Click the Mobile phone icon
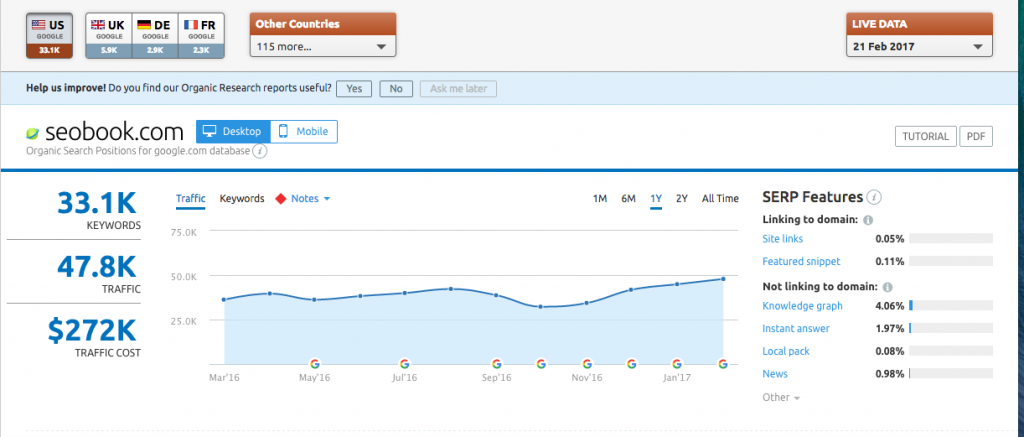The image size is (1024, 437). [283, 131]
